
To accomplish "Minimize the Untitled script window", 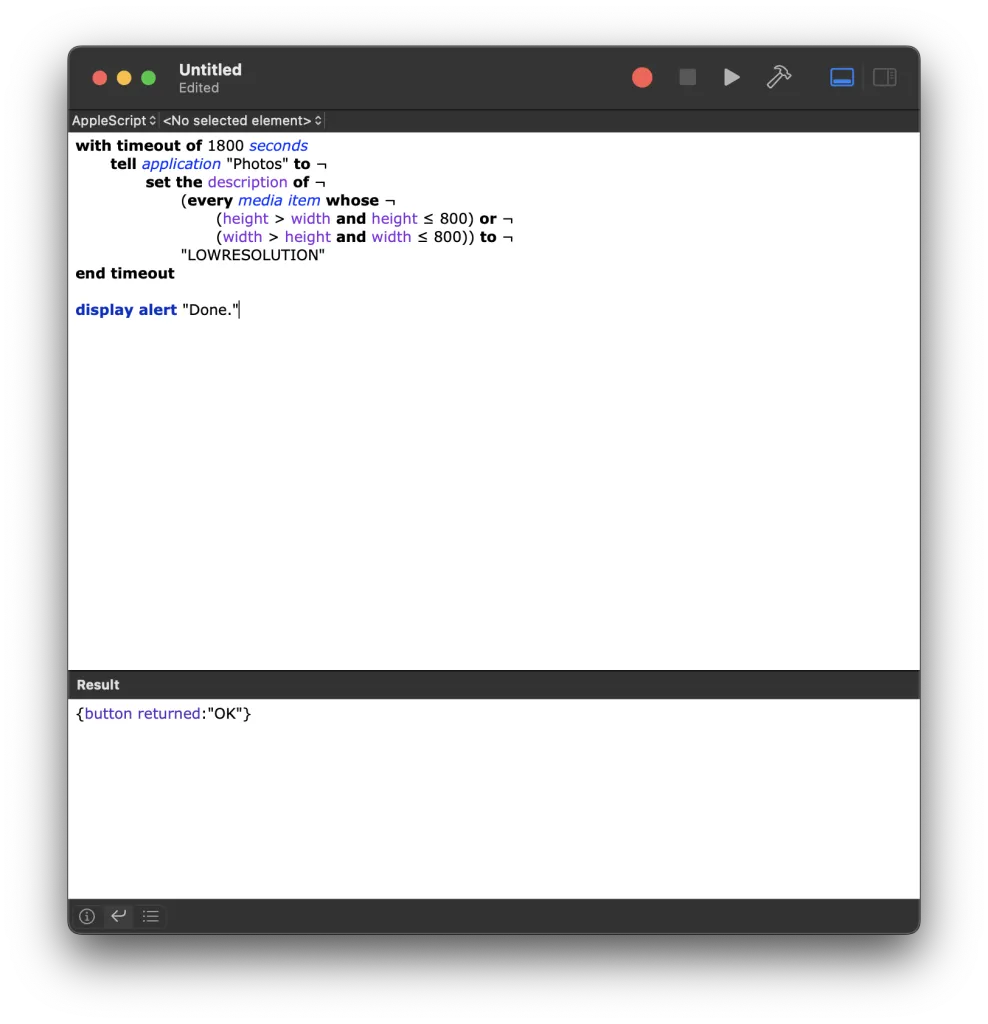I will [x=123, y=77].
